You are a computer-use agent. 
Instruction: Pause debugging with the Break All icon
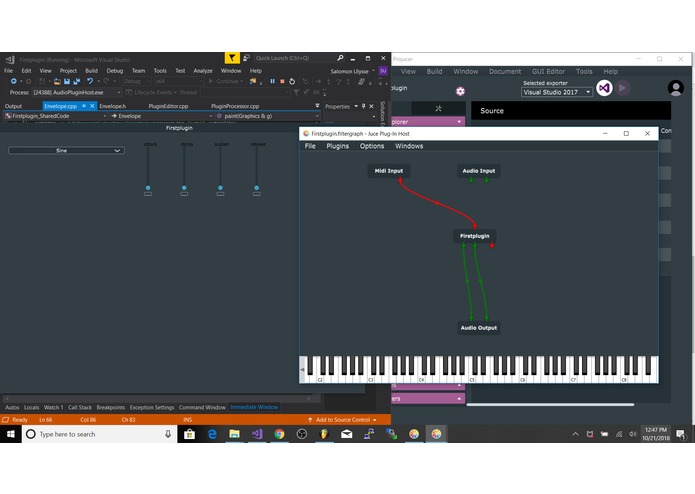point(272,81)
